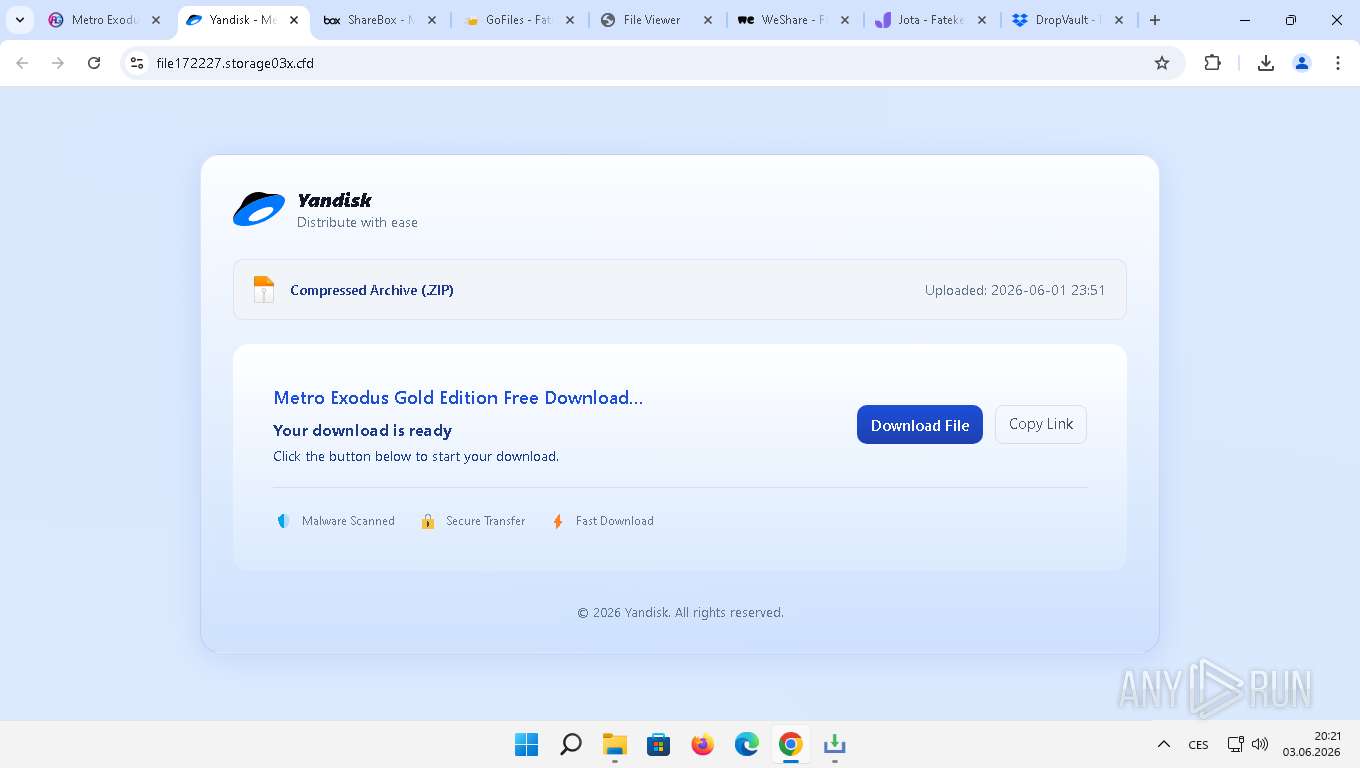Launch Firefox from taskbar
The height and width of the screenshot is (768, 1360).
(x=702, y=744)
